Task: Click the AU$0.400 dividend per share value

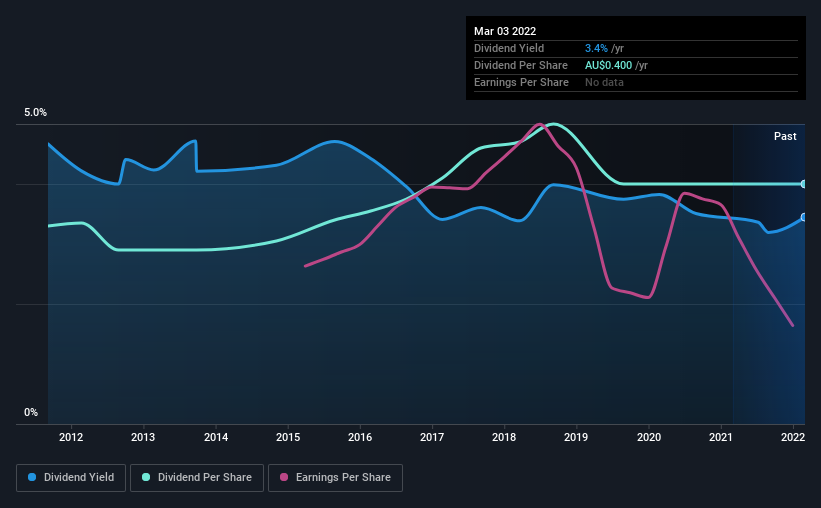Action: click(608, 65)
